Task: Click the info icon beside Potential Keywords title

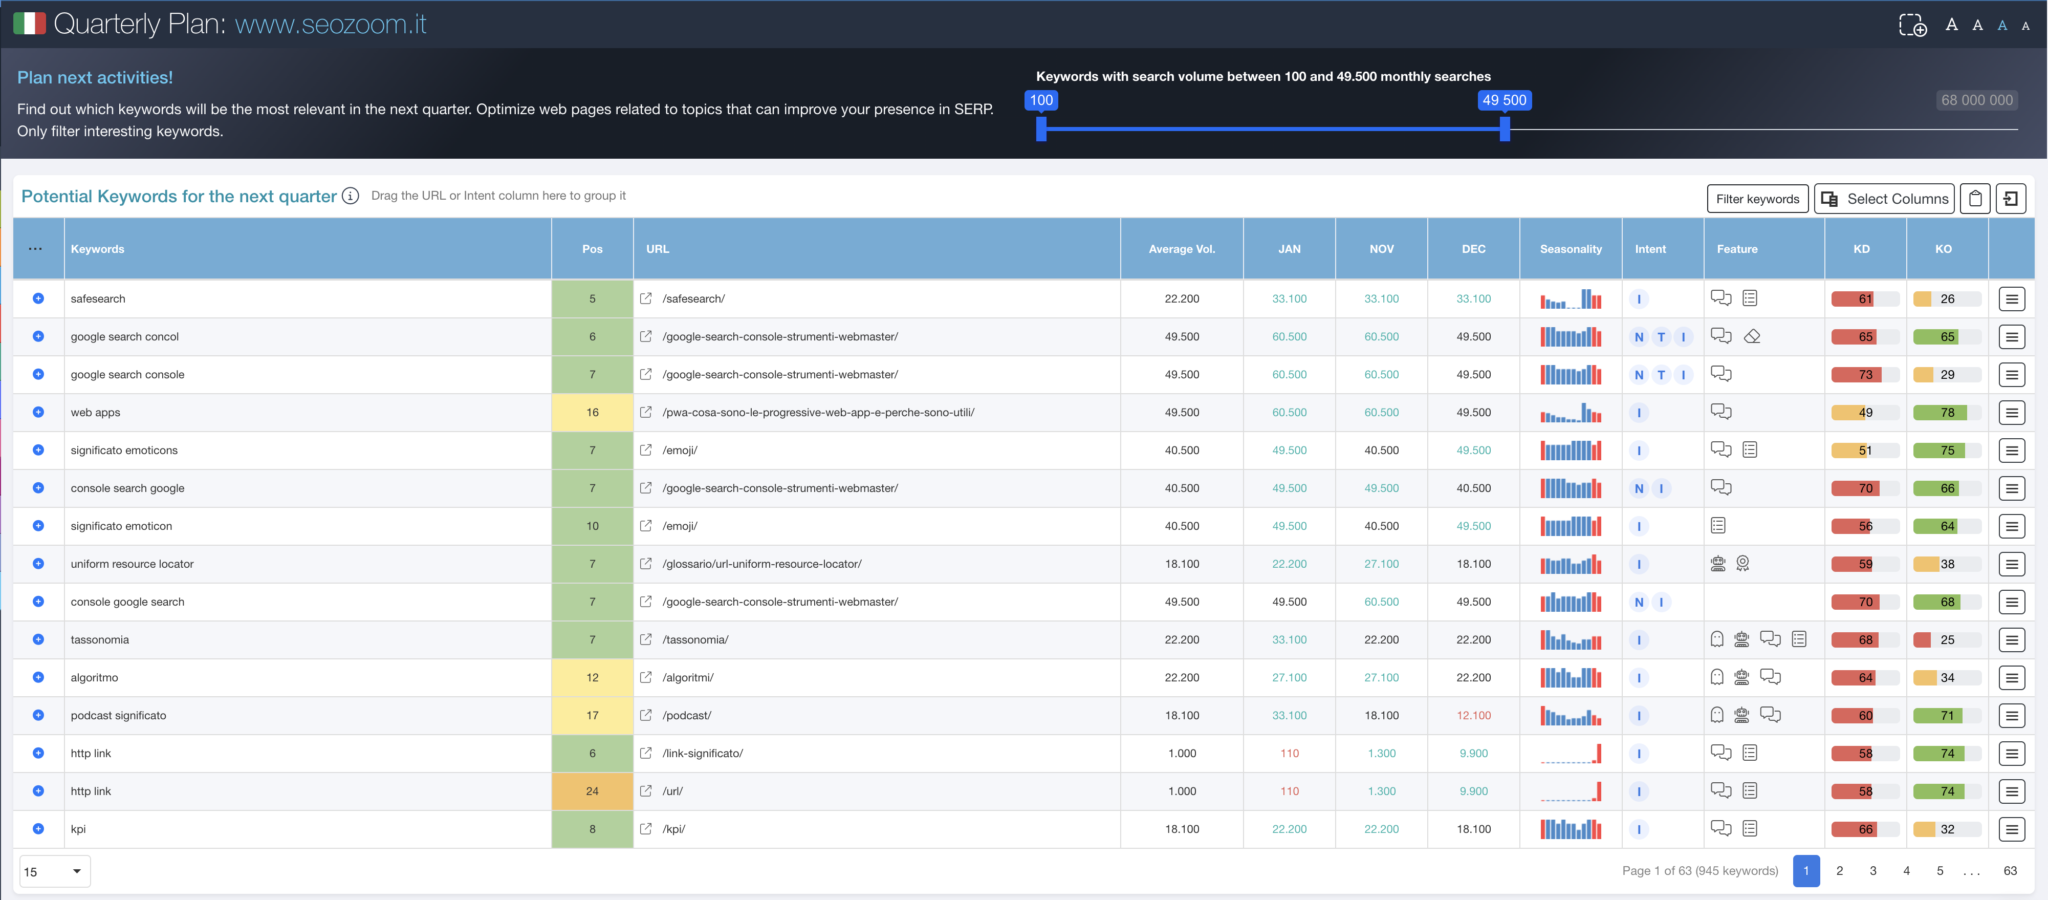Action: 350,196
